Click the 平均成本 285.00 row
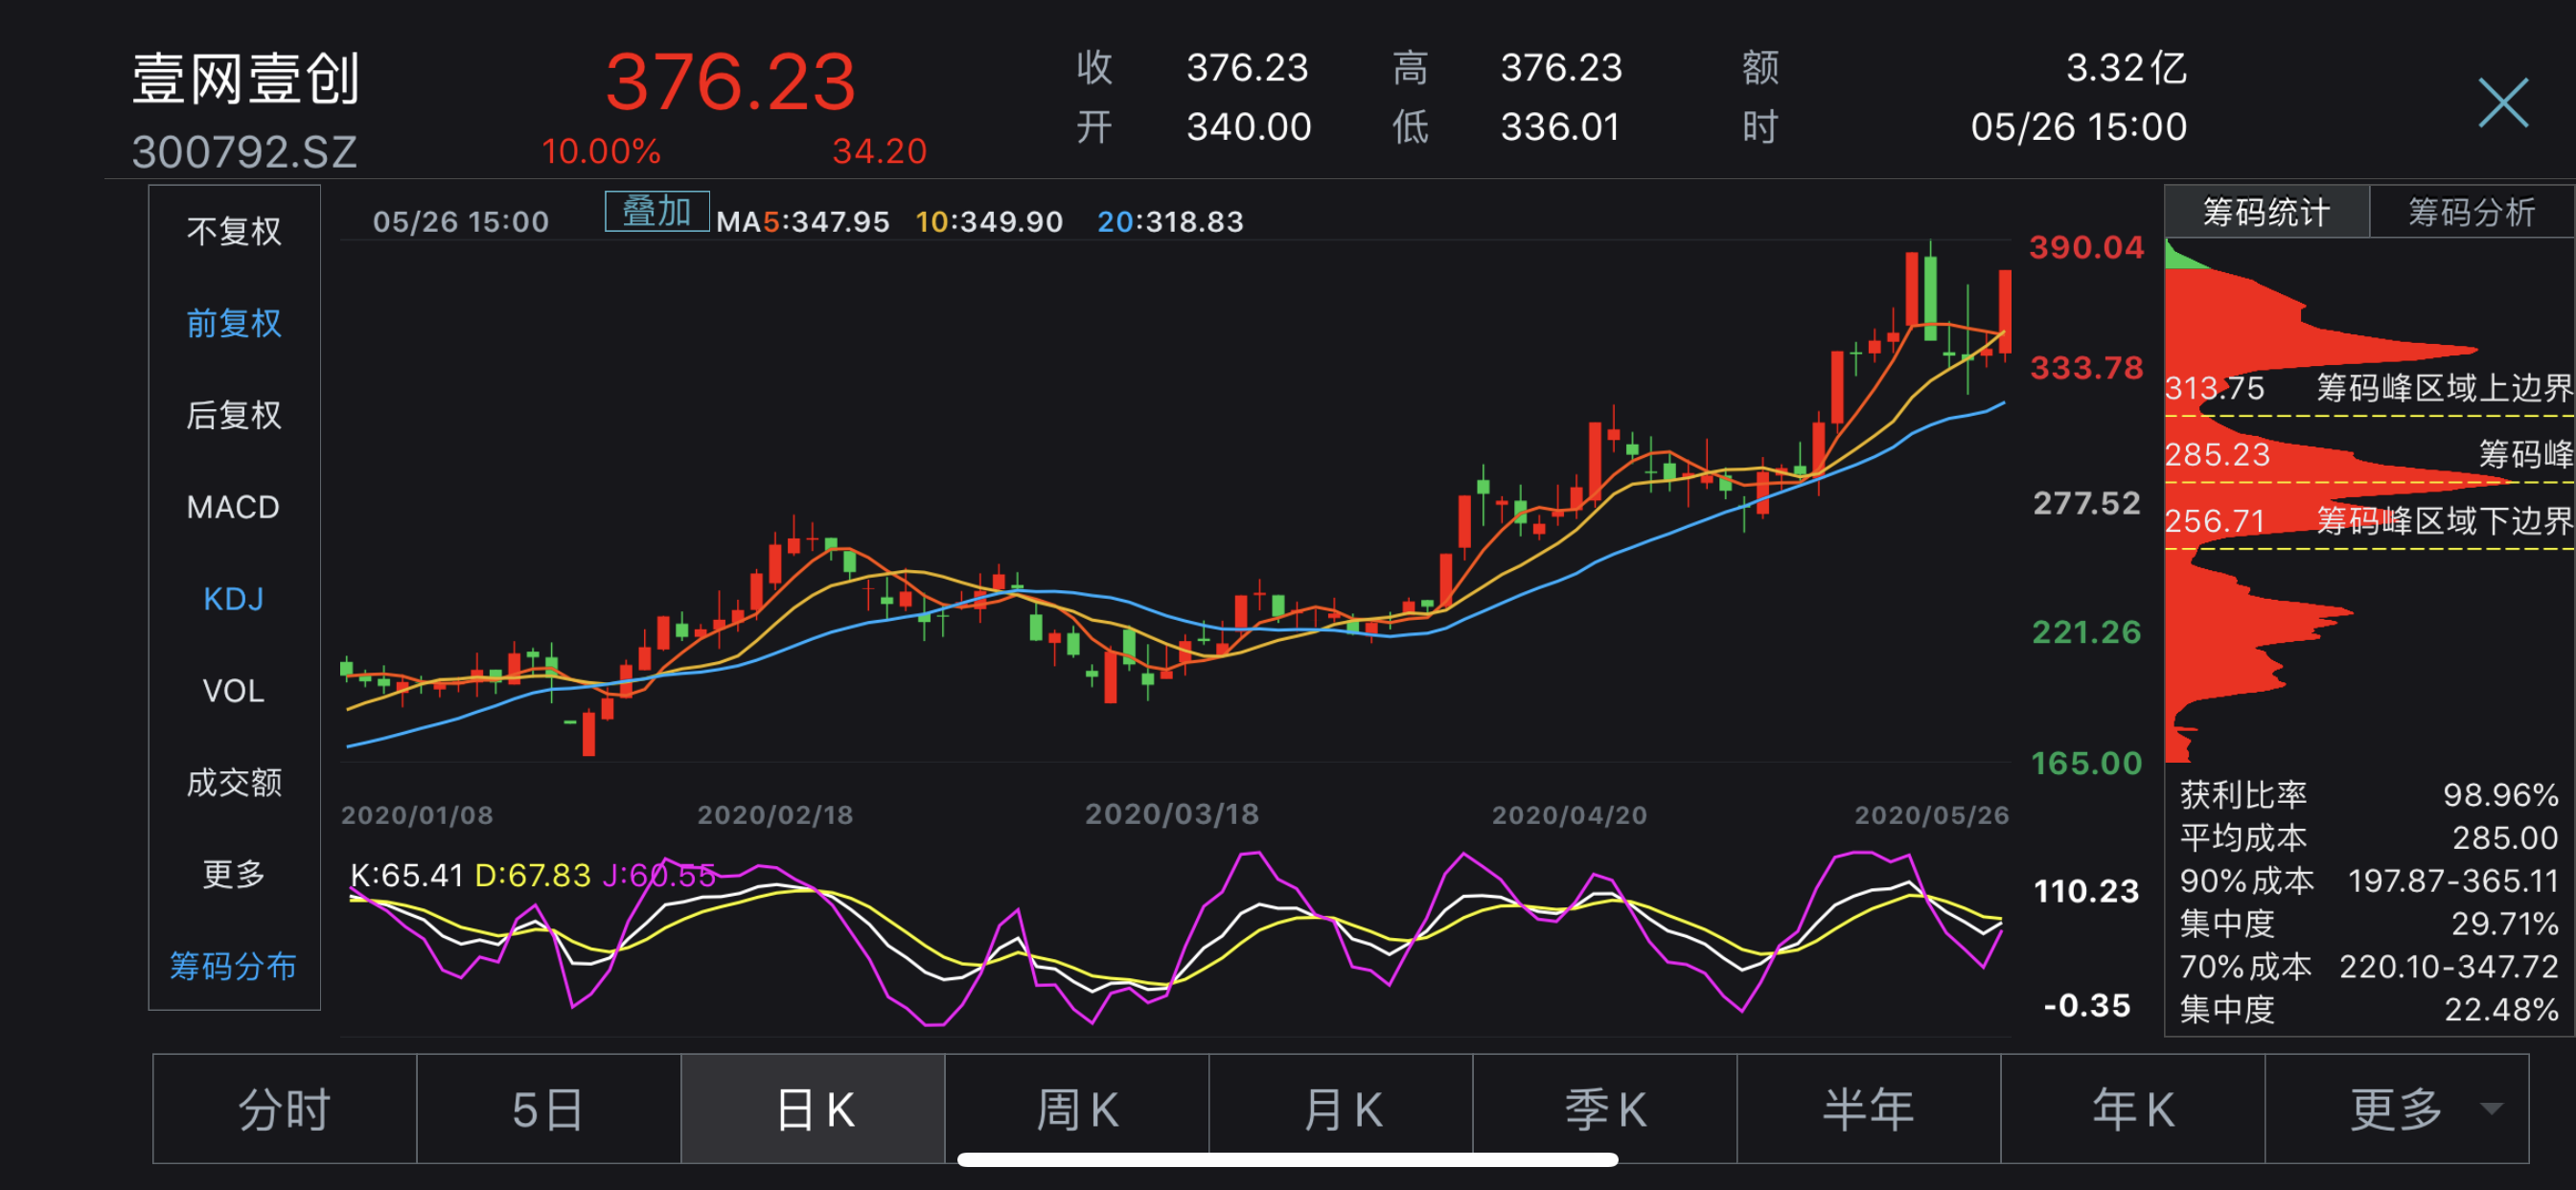 (2369, 839)
